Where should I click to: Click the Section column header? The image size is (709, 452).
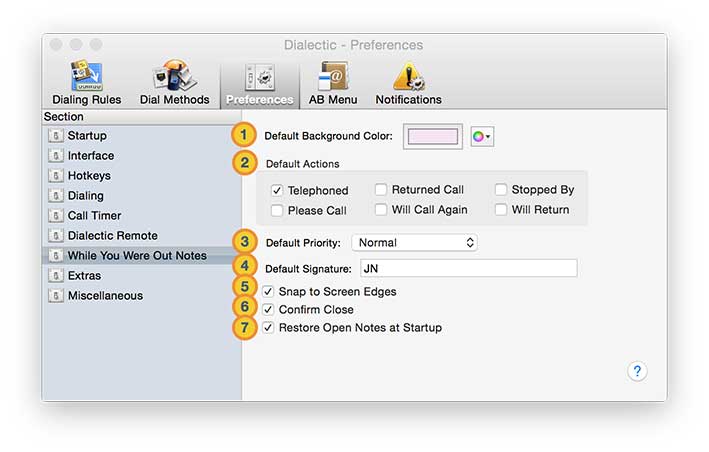click(142, 117)
